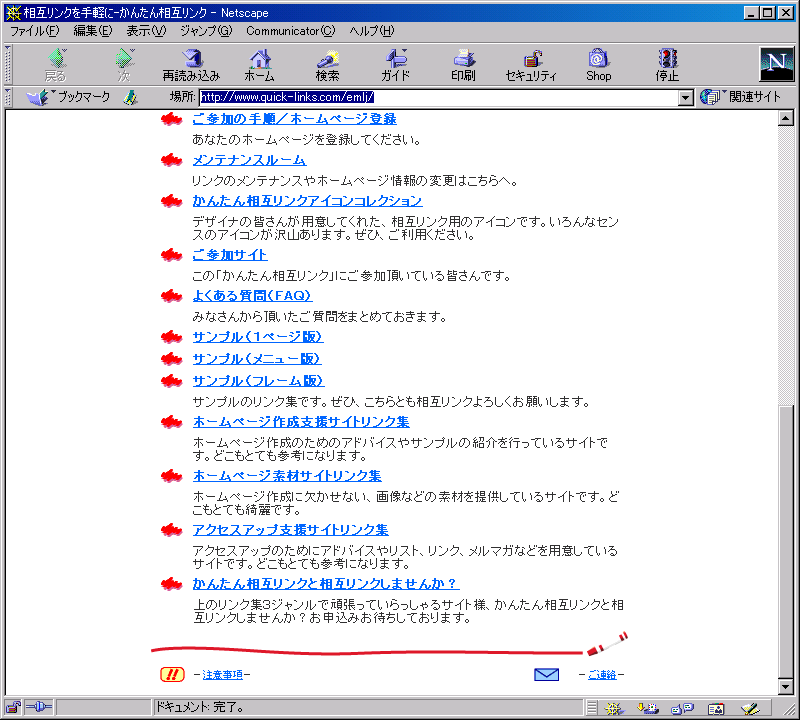The width and height of the screenshot is (800, 720).
Task: Open the メンテナンスルーム link
Action: 249,160
